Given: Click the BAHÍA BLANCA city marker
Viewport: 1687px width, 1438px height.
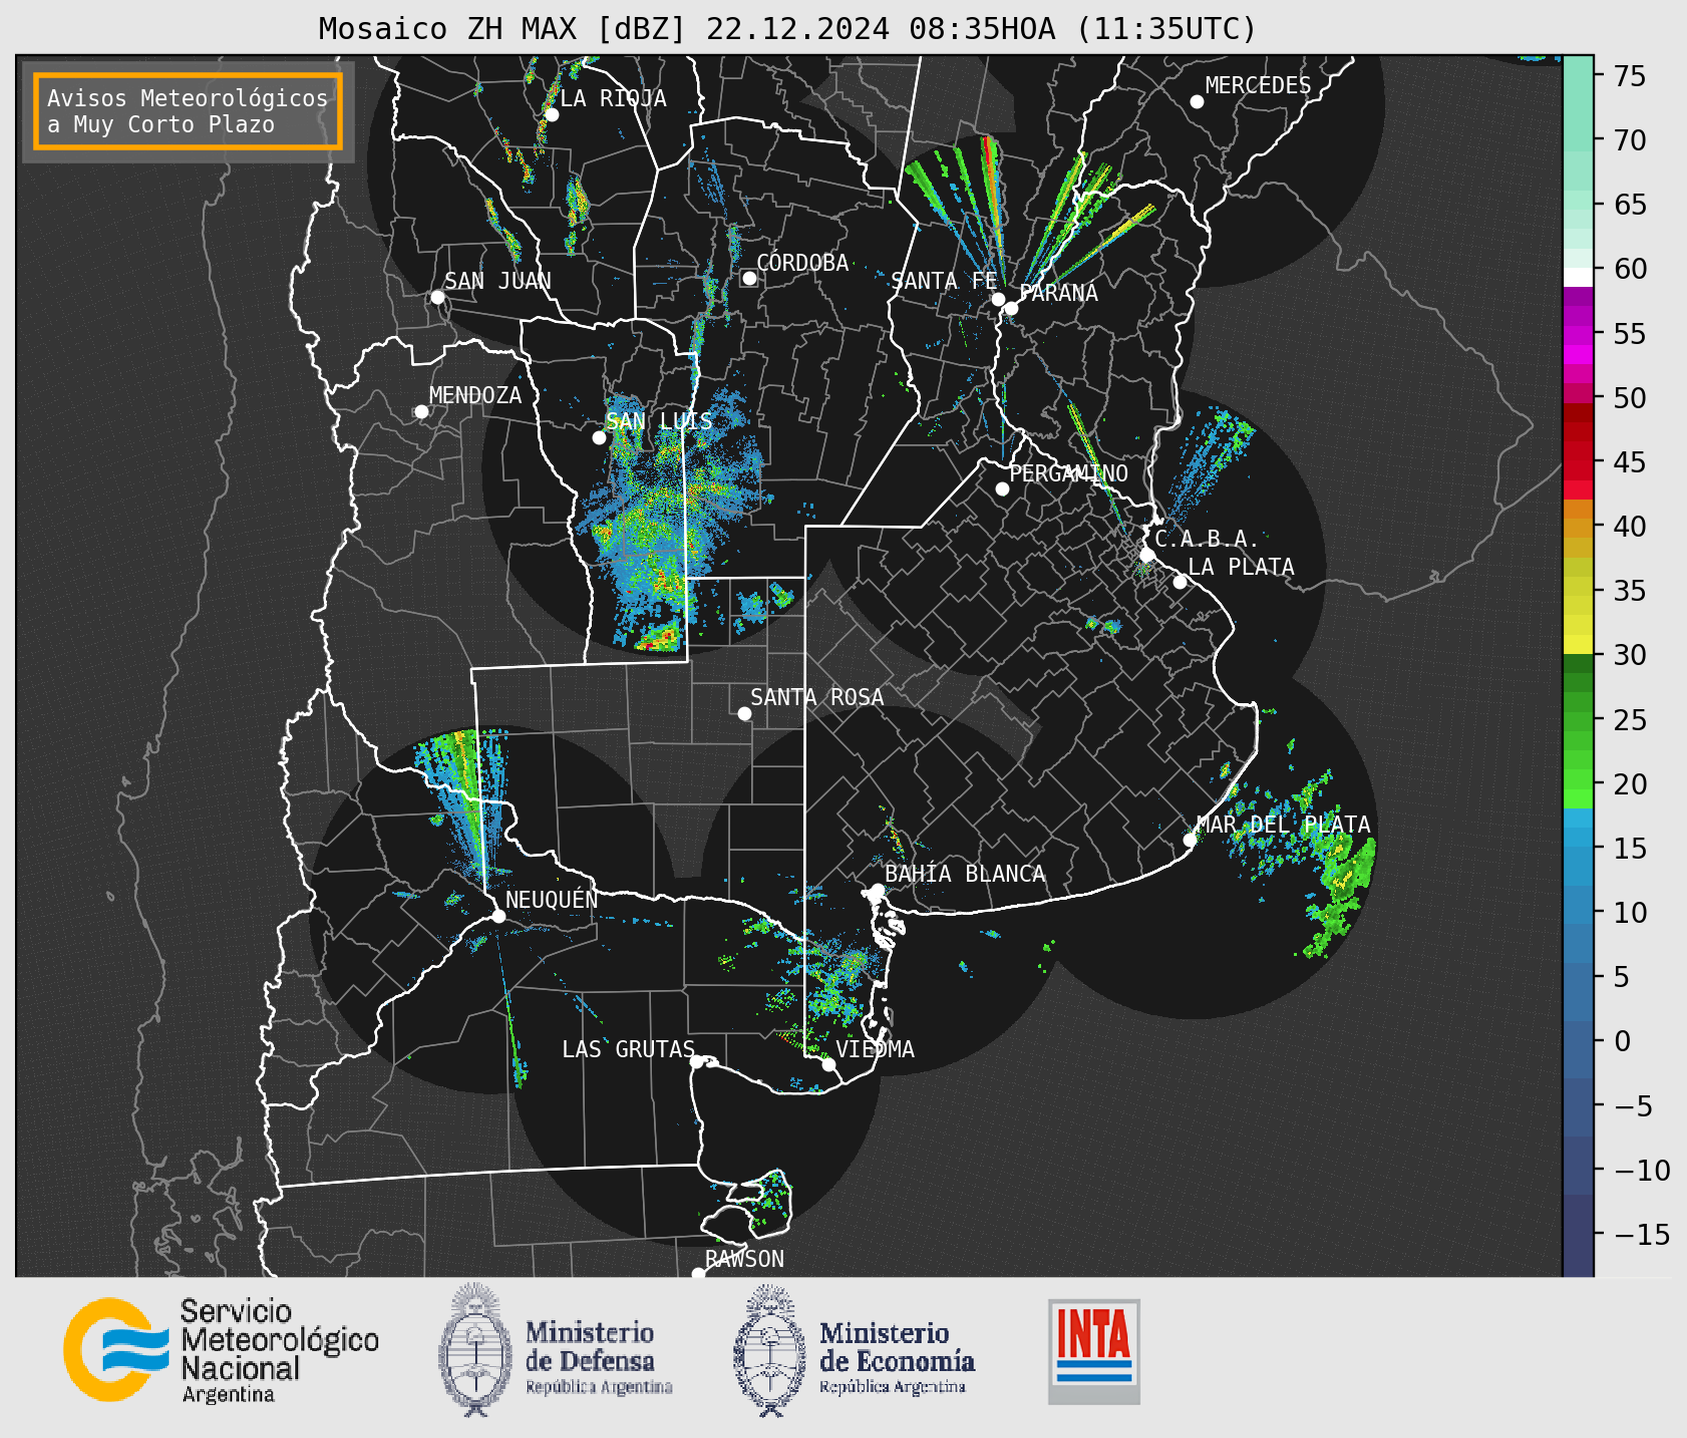Looking at the screenshot, I should coord(877,890).
